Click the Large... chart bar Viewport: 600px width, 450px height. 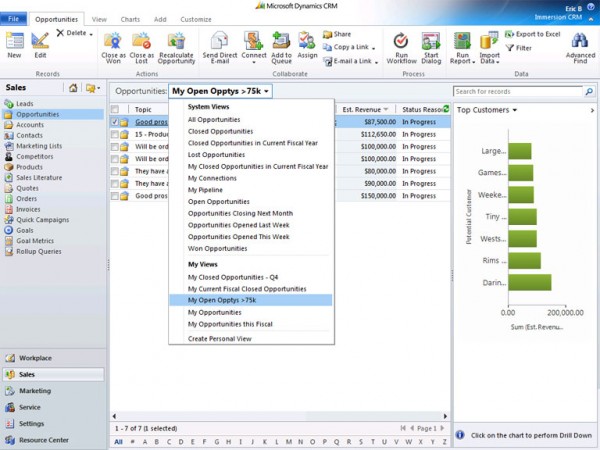[520, 151]
